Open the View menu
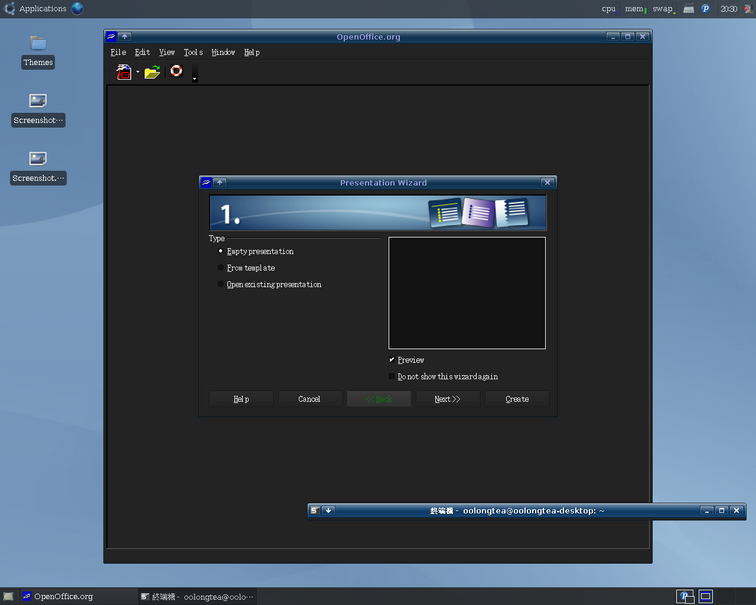Viewport: 756px width, 605px height. (167, 52)
